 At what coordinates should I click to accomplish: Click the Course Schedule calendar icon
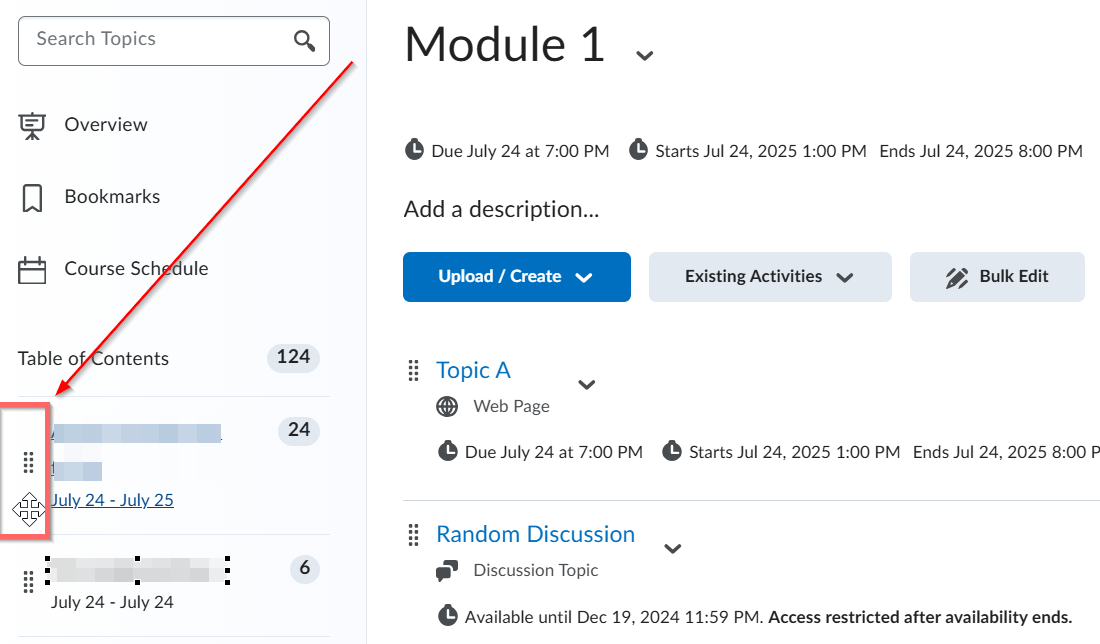[x=32, y=270]
